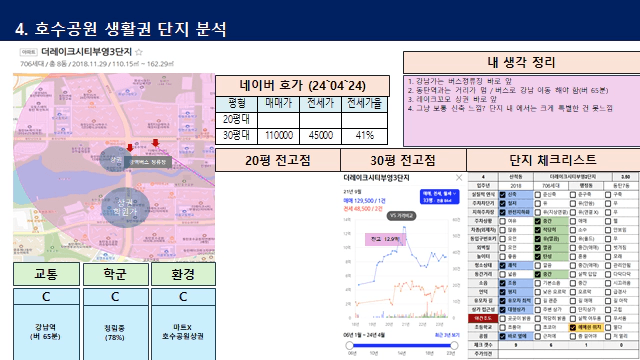Toggle the 준구축 checkbox
This screenshot has height=360, width=640.
click(x=573, y=195)
